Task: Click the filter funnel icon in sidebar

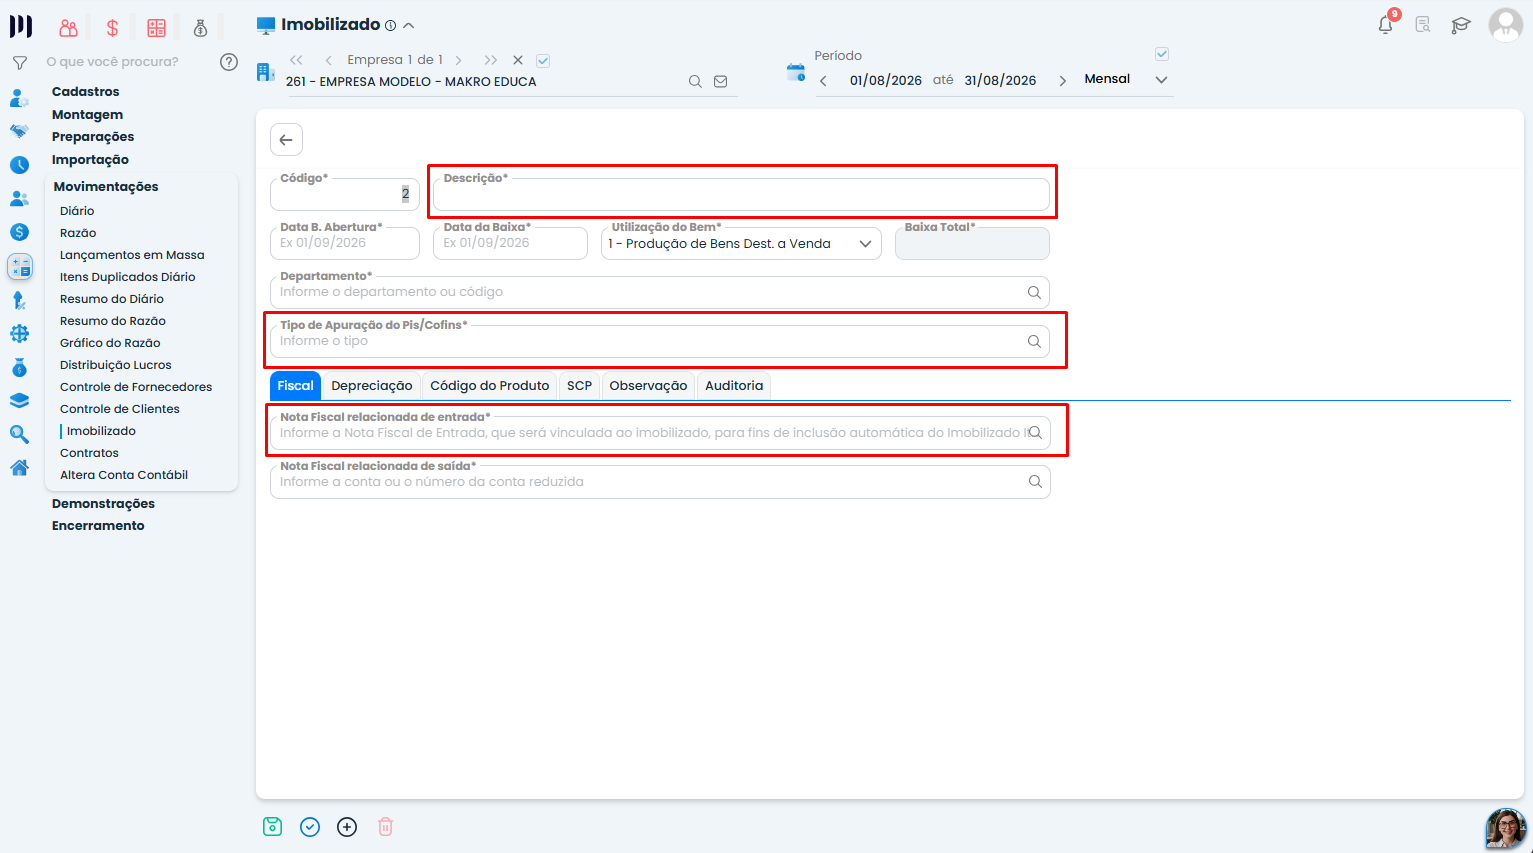Action: (19, 63)
